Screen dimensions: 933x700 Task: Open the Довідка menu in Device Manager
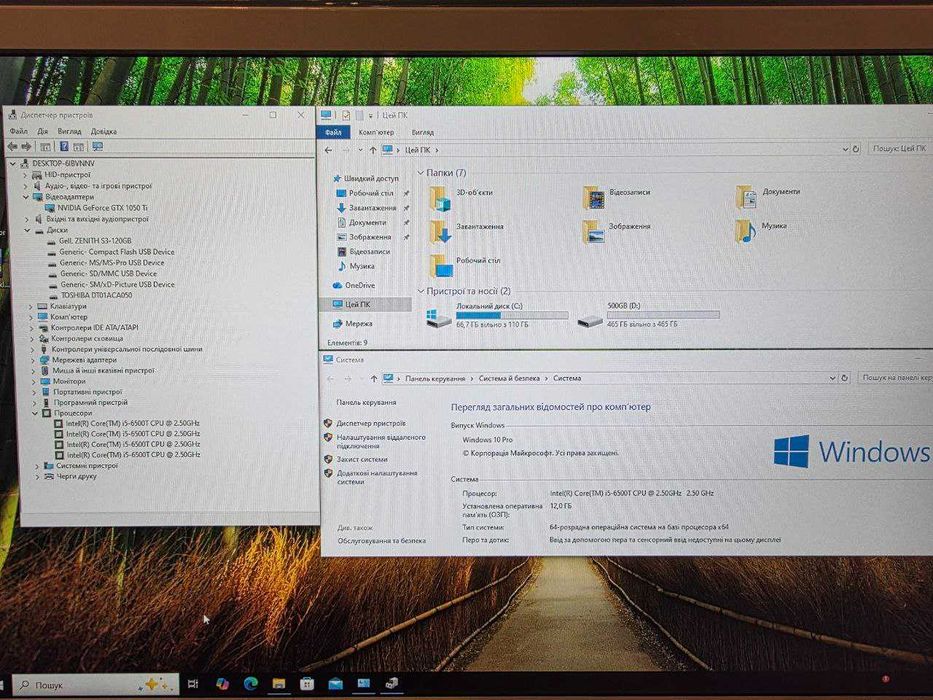104,131
